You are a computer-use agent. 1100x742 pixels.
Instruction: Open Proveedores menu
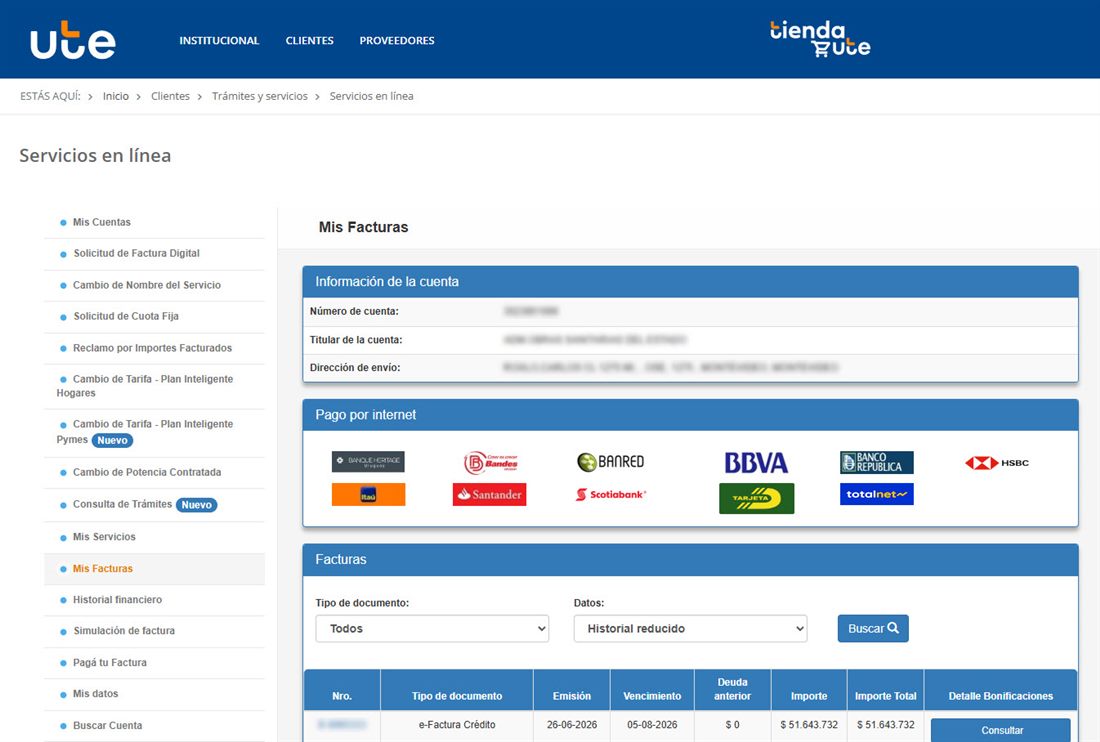click(x=397, y=41)
